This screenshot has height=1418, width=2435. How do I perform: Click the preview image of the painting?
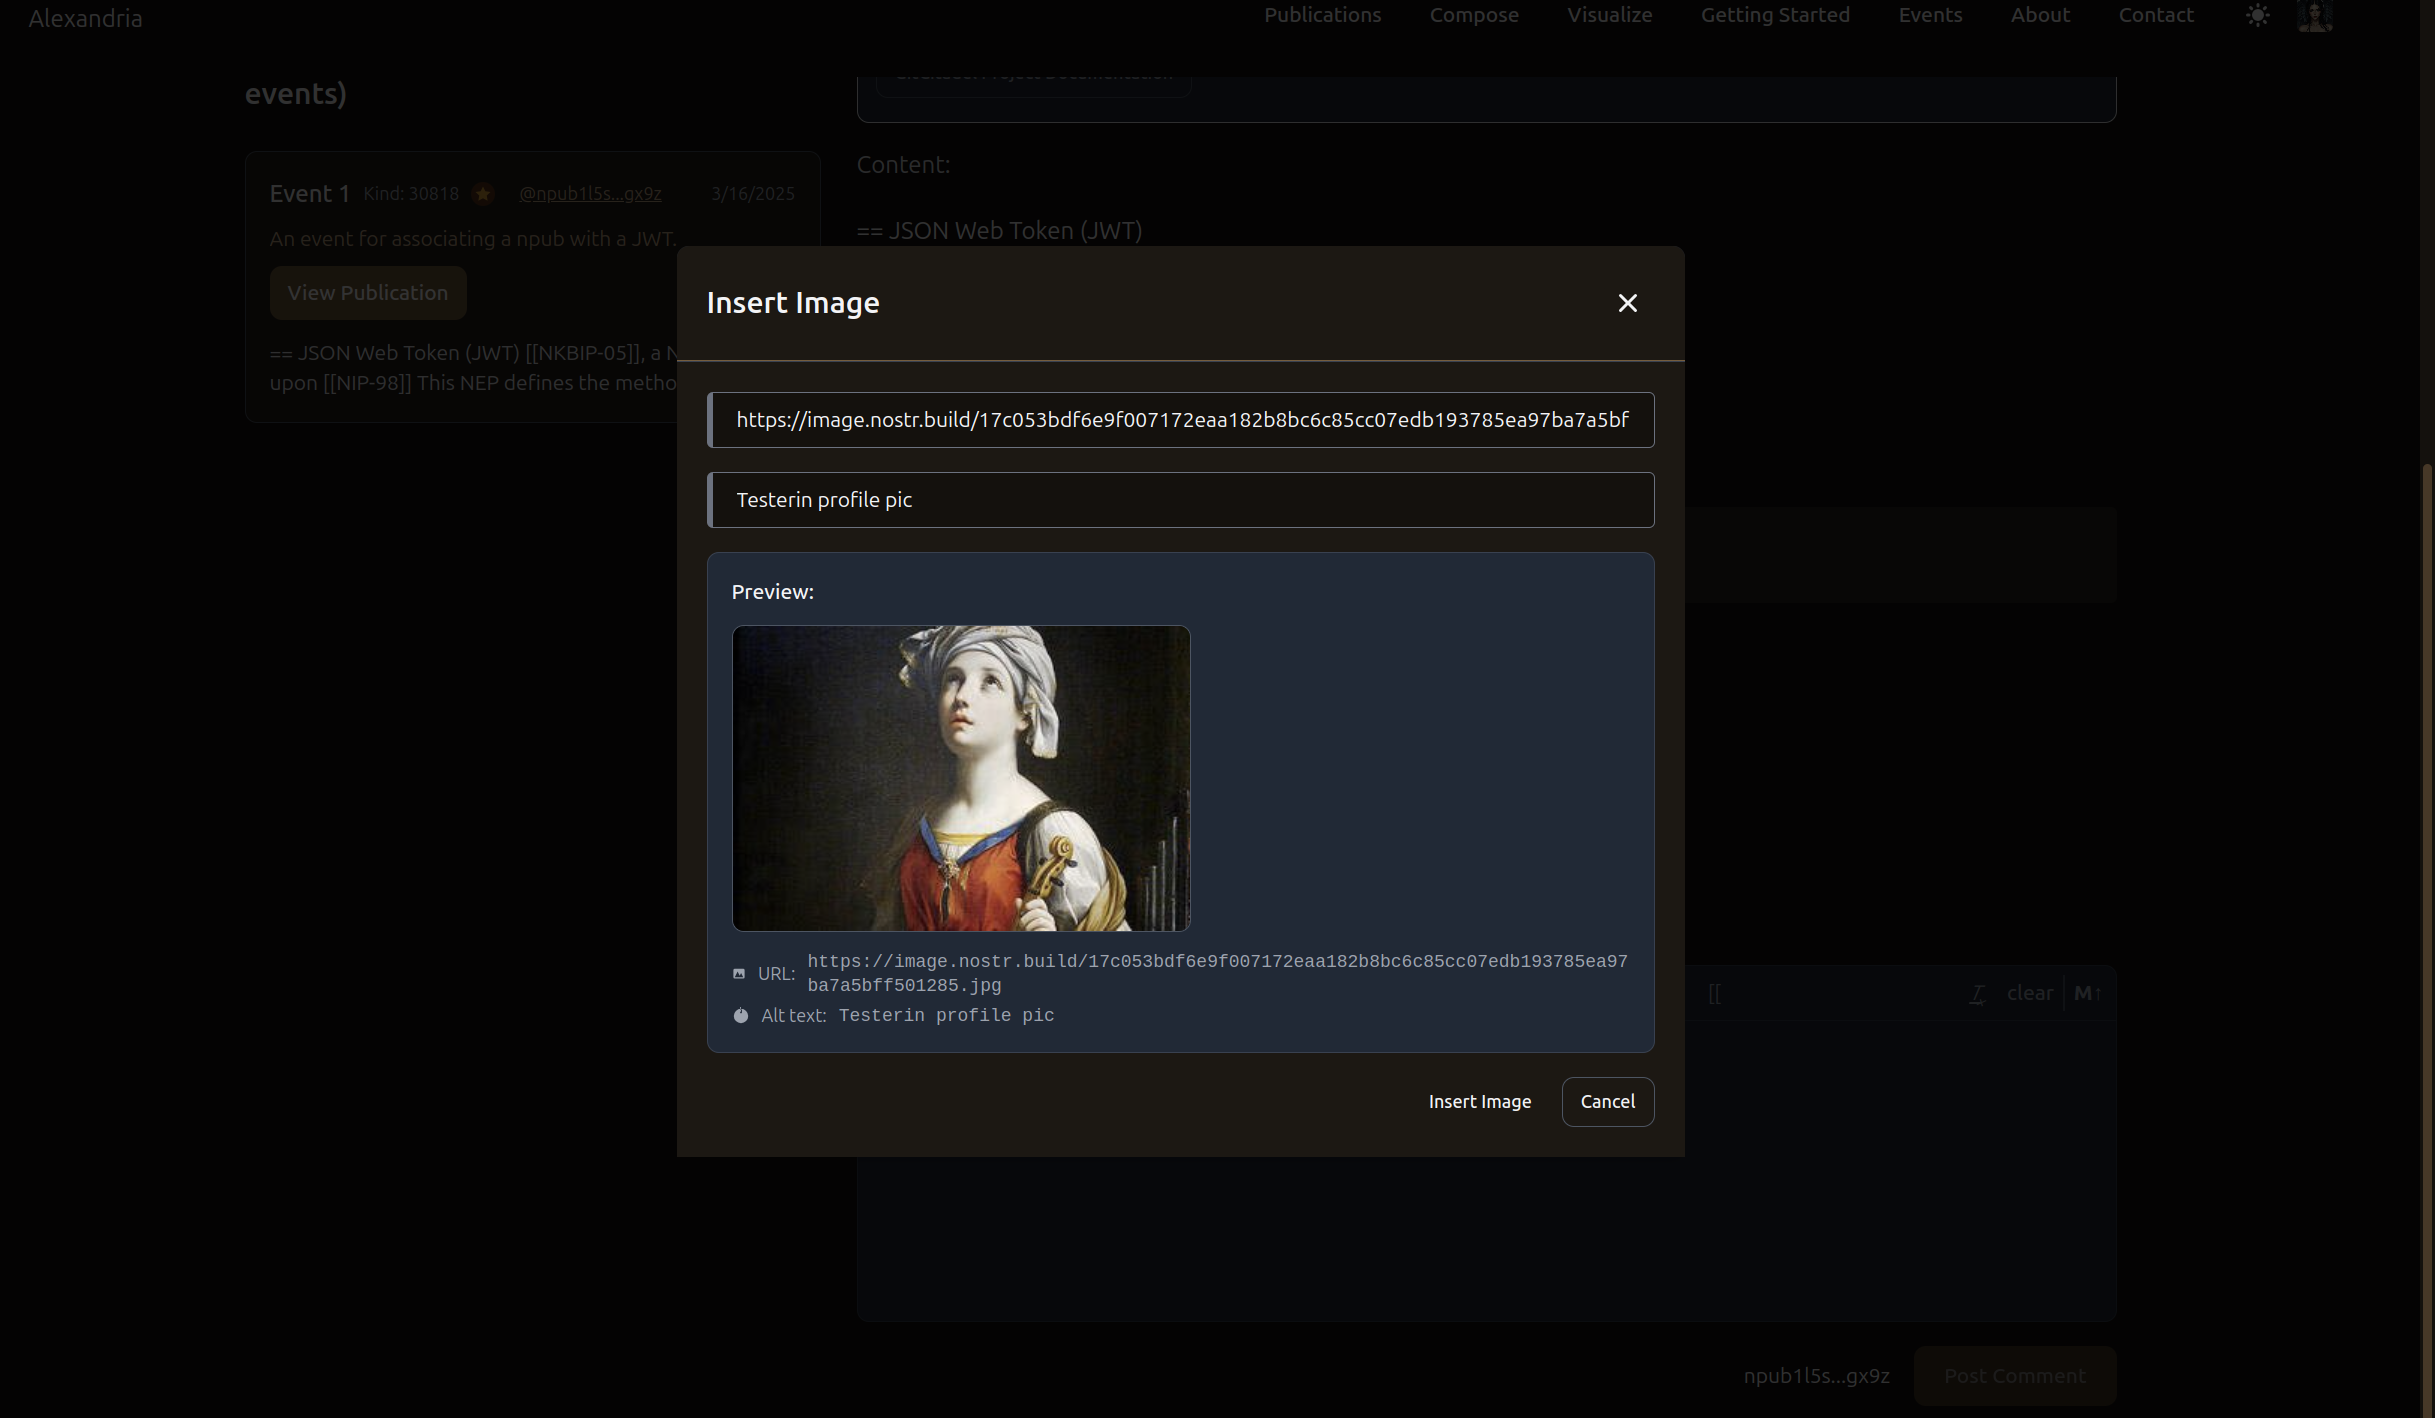tap(961, 778)
